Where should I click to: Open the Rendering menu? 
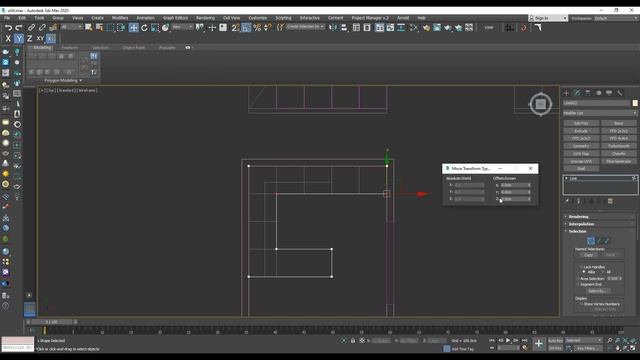click(205, 18)
